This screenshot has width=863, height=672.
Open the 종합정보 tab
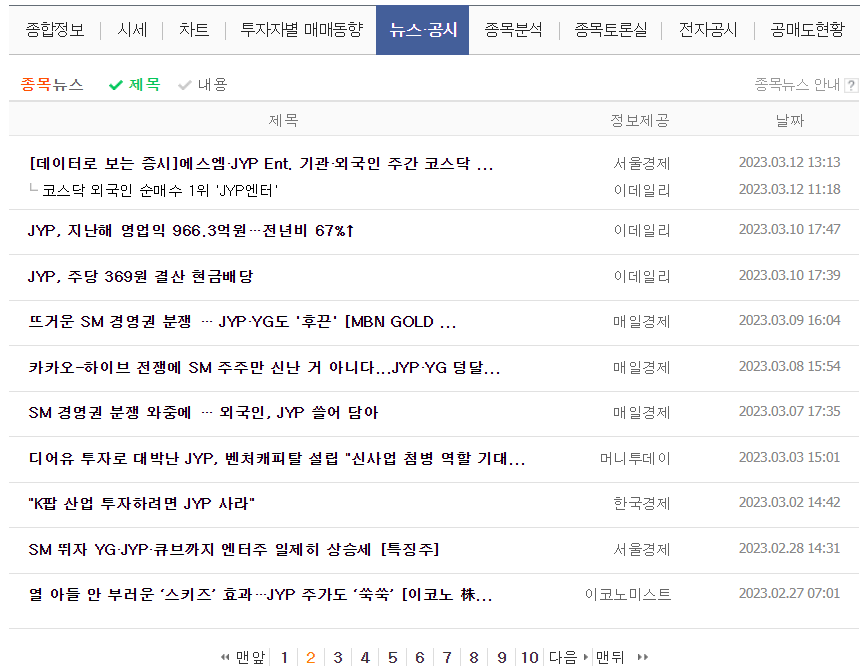coord(55,30)
